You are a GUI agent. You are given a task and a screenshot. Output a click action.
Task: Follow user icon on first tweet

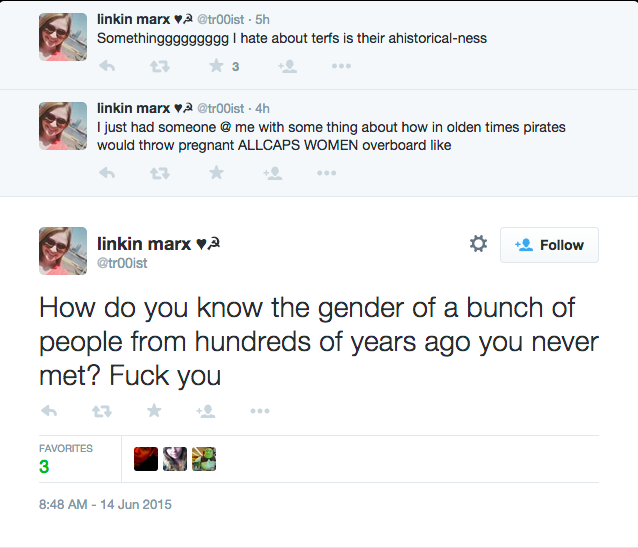click(287, 67)
